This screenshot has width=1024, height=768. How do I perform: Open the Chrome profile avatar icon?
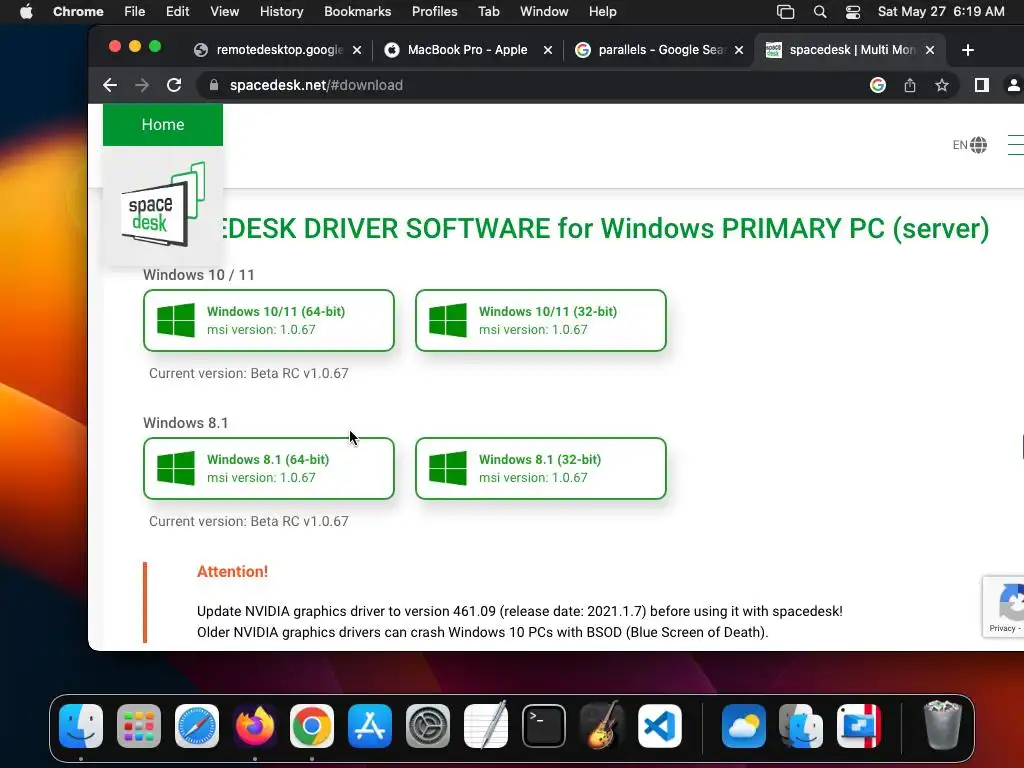pos(1014,85)
